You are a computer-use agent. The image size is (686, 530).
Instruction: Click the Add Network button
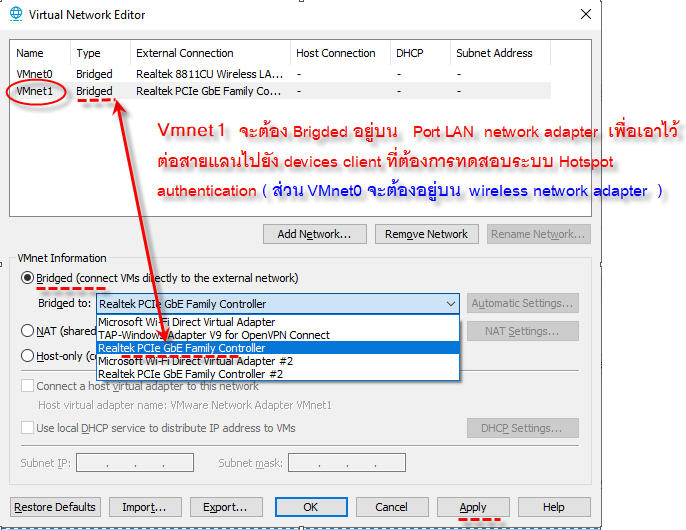tap(315, 234)
